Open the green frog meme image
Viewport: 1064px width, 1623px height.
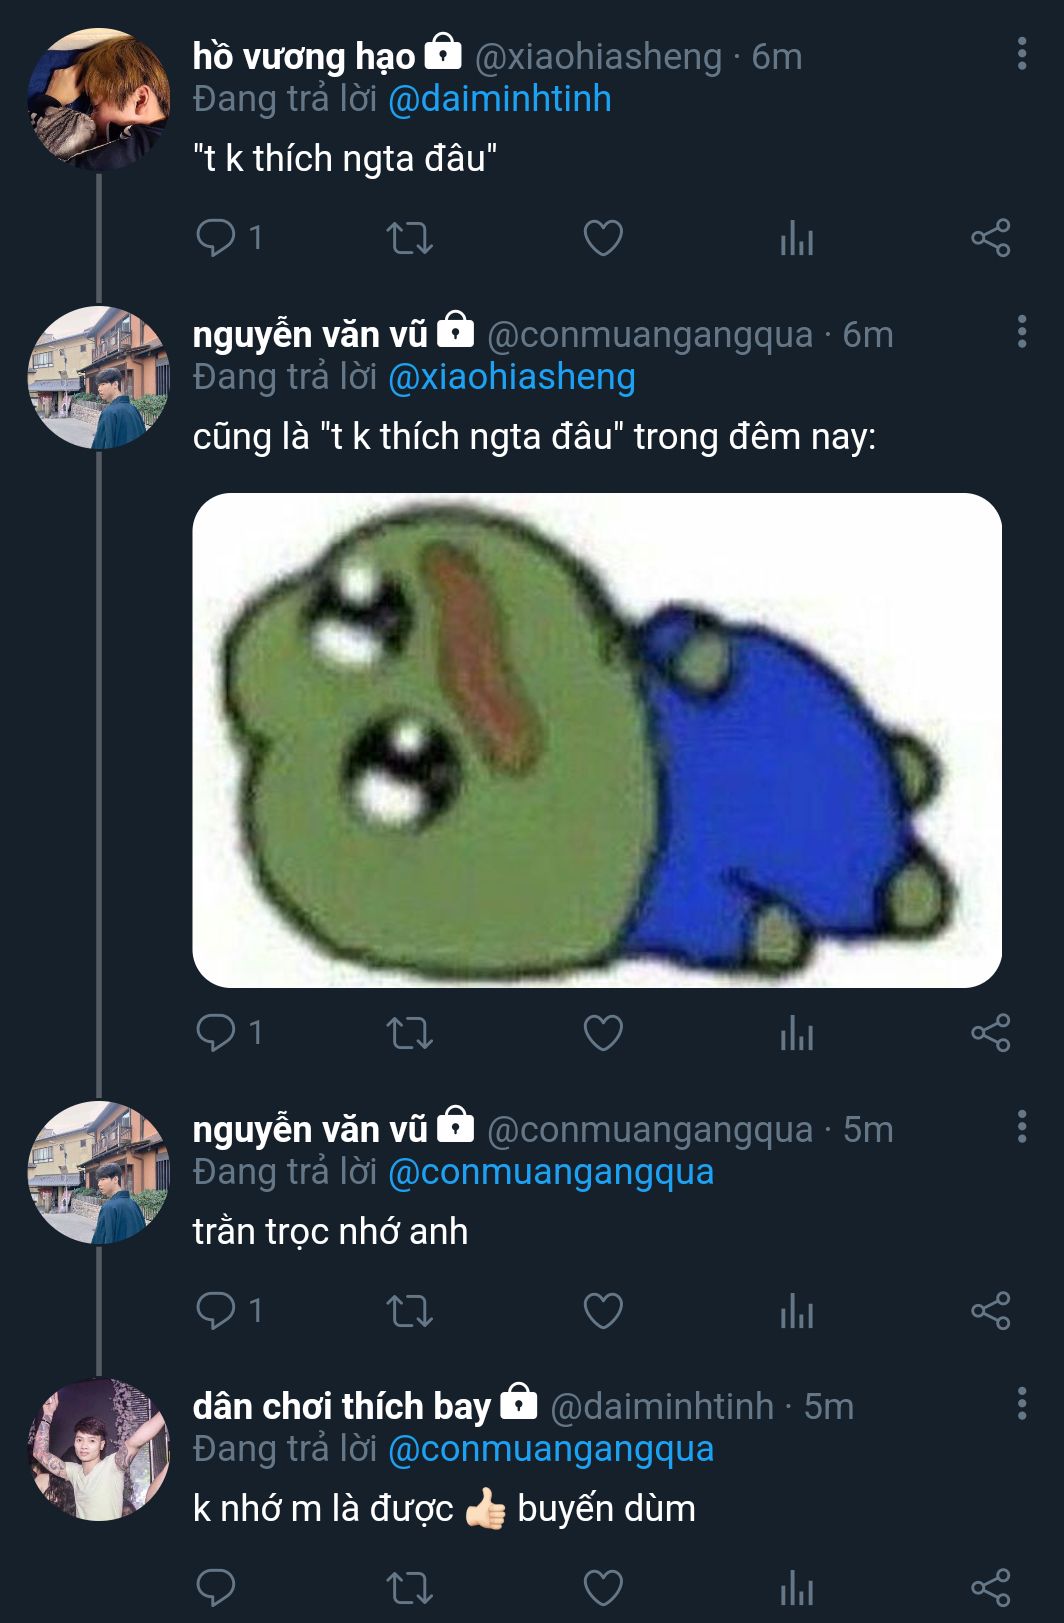tap(597, 740)
